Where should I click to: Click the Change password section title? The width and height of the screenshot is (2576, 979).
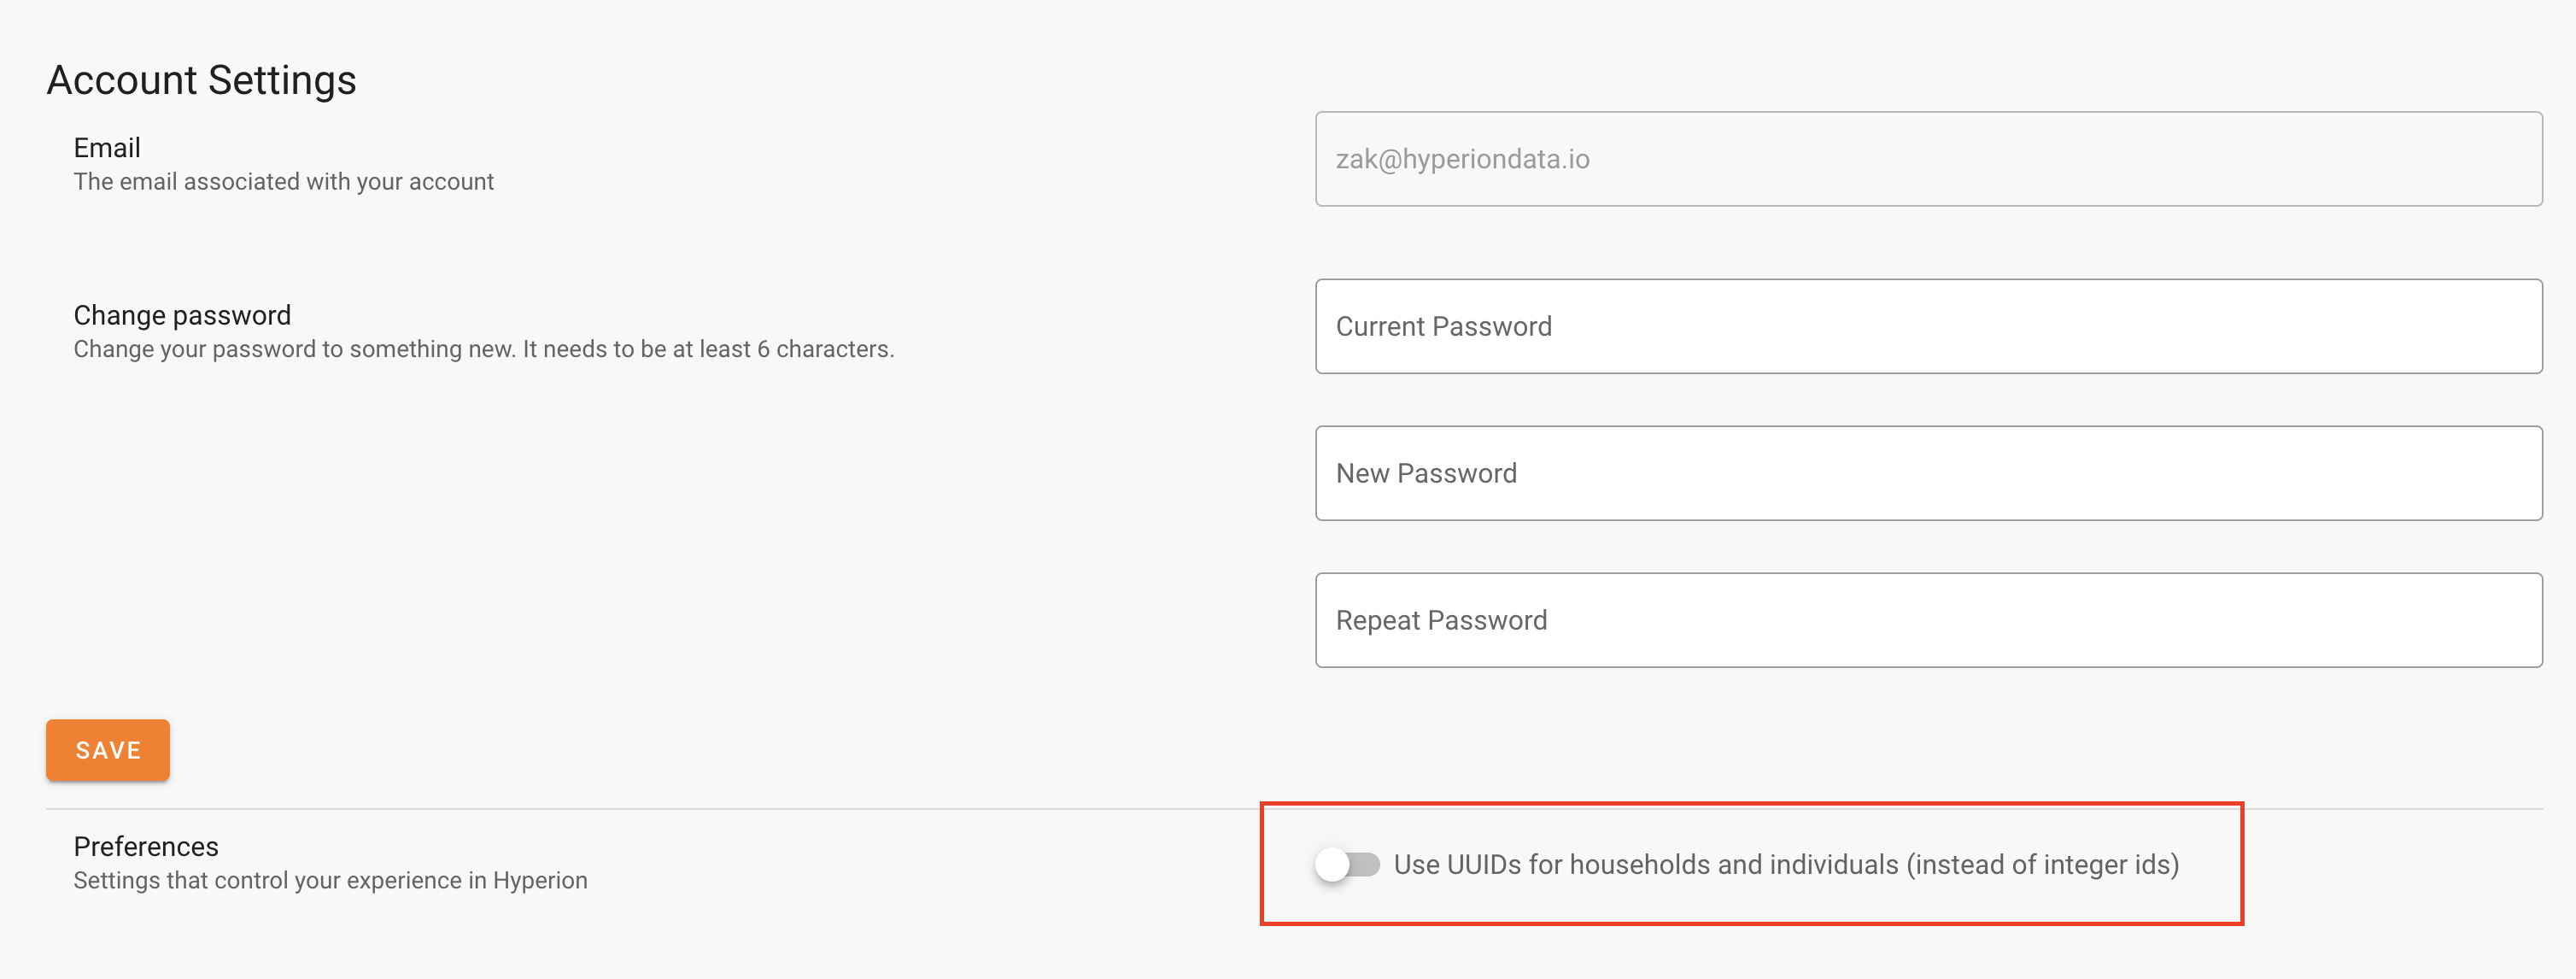pos(181,314)
